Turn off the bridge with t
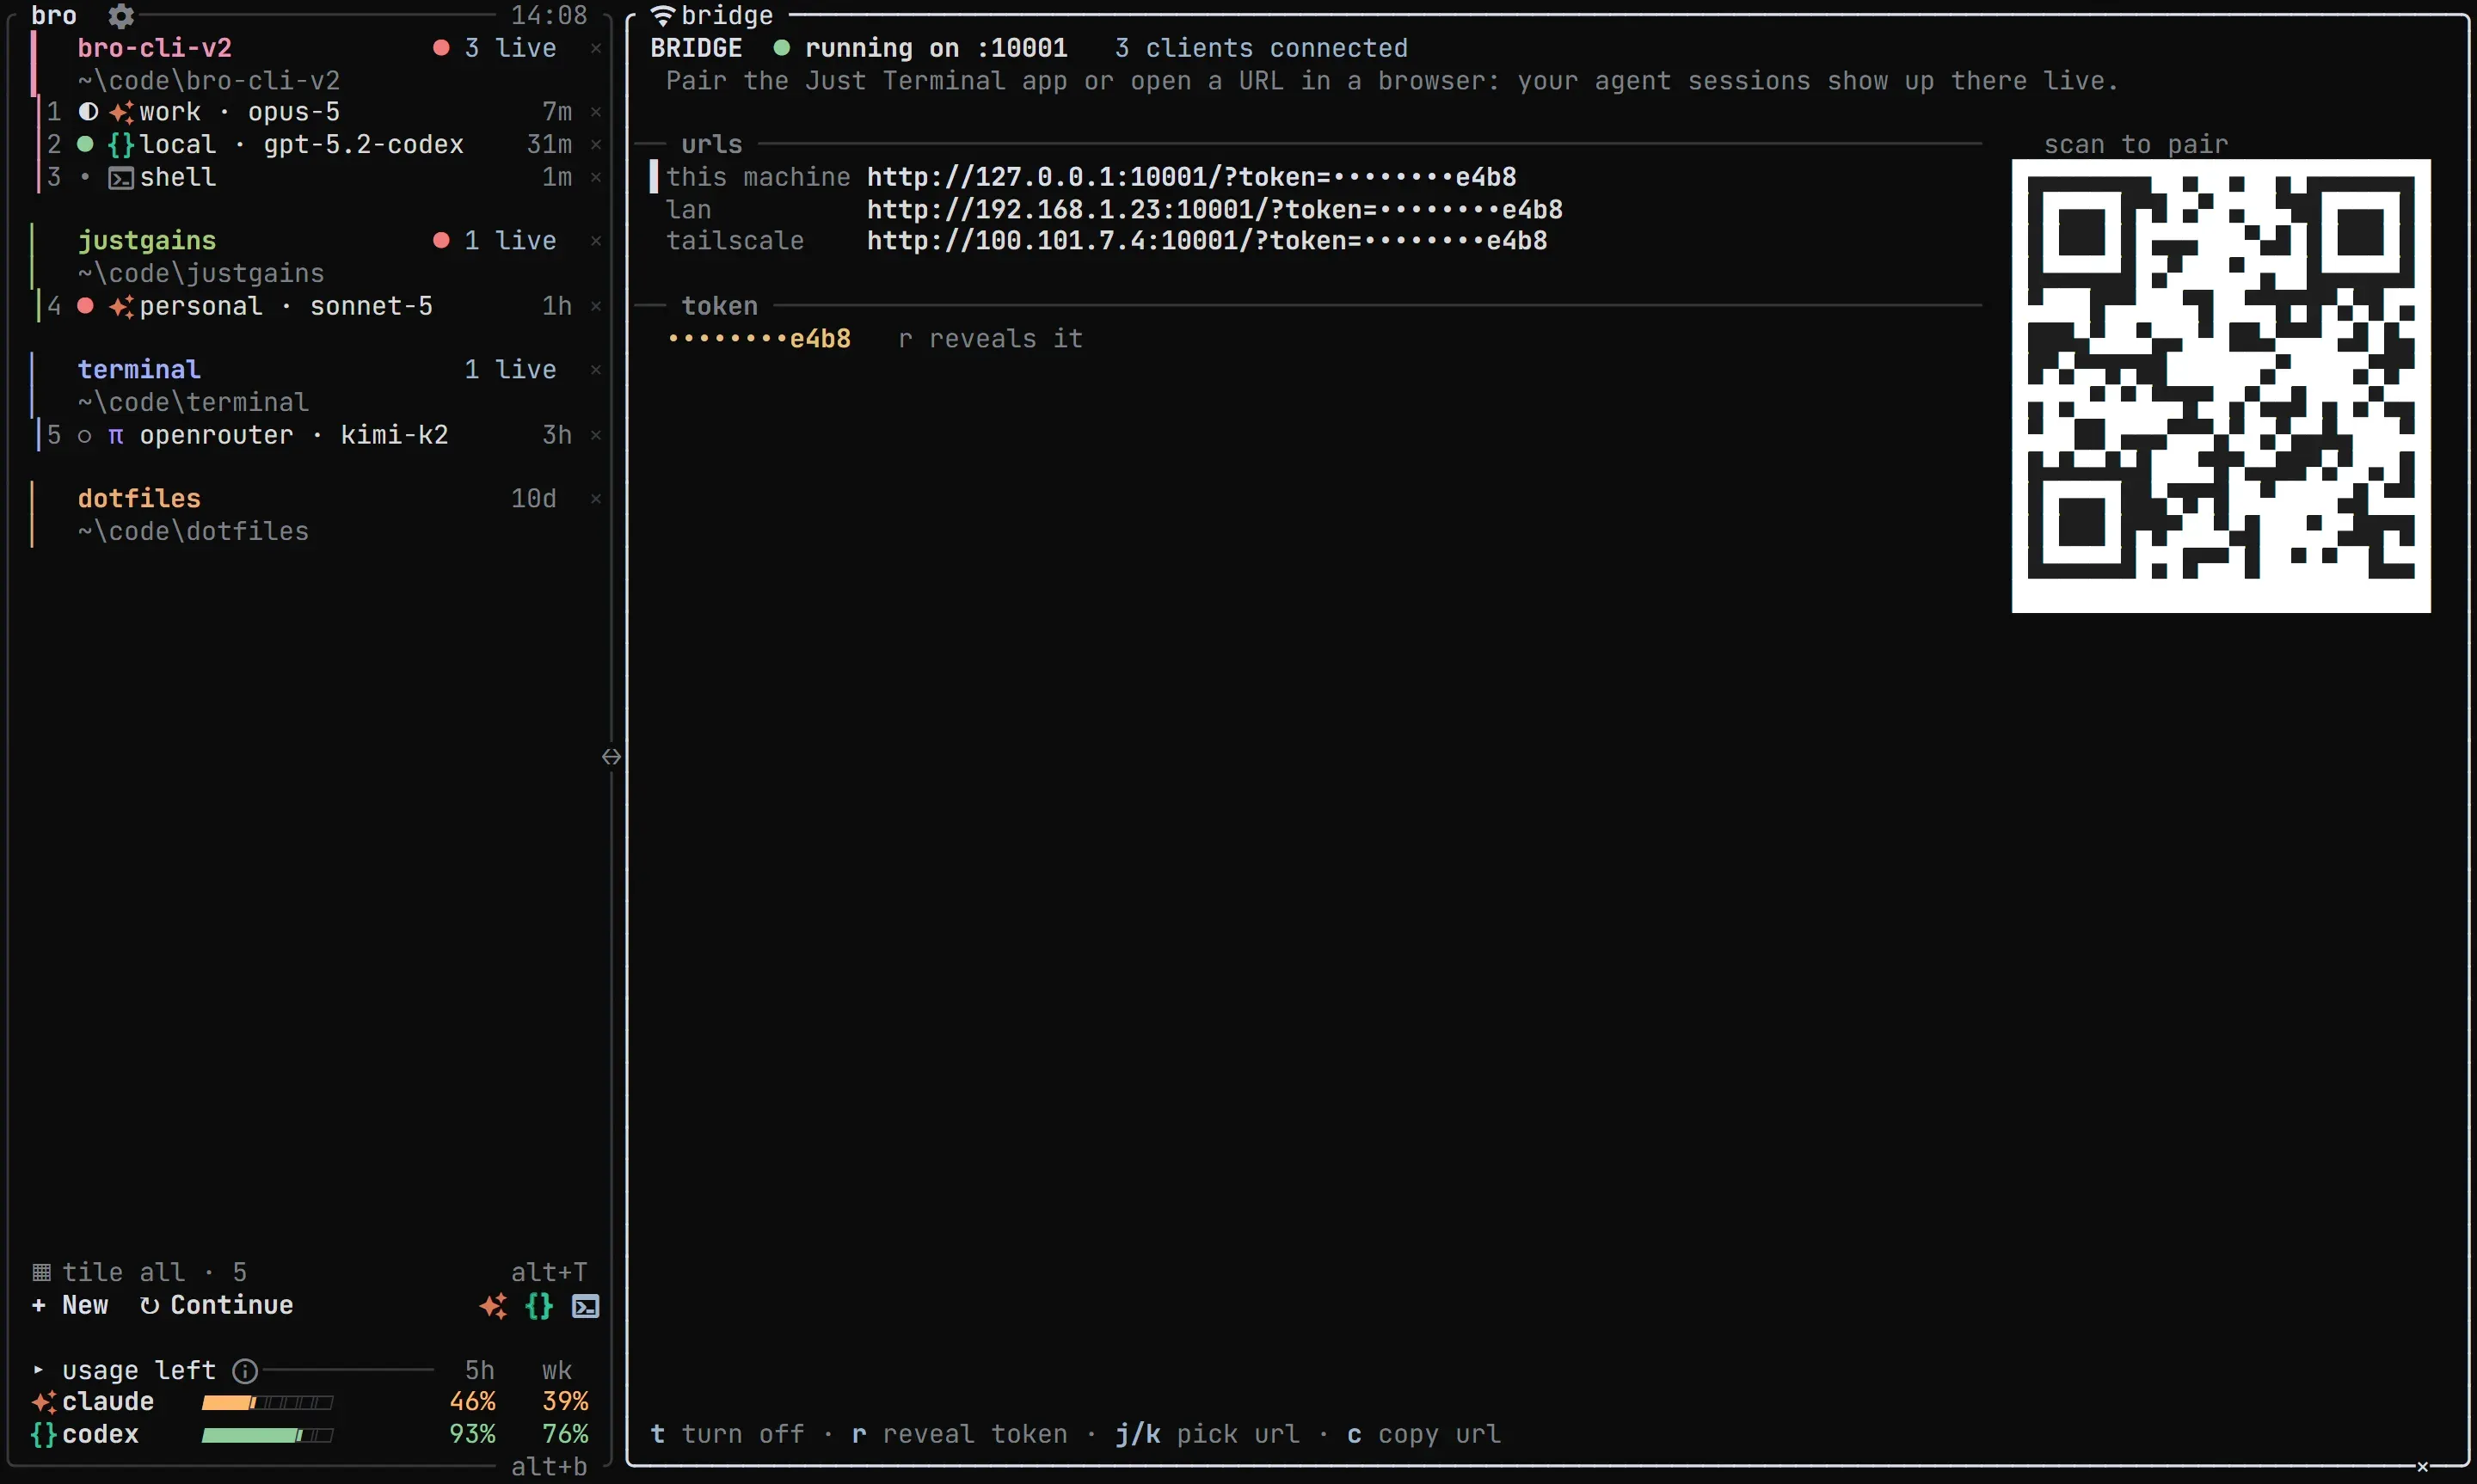2477x1484 pixels. tap(727, 1434)
